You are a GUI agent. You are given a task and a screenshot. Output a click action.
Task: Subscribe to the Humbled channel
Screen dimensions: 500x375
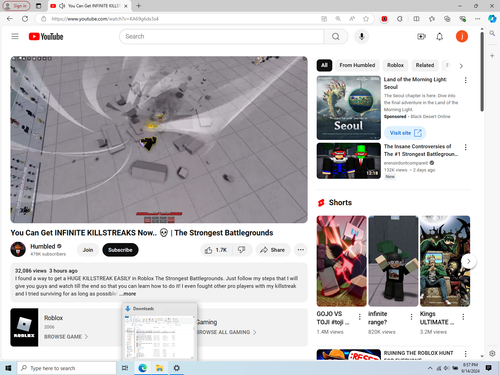click(x=120, y=250)
